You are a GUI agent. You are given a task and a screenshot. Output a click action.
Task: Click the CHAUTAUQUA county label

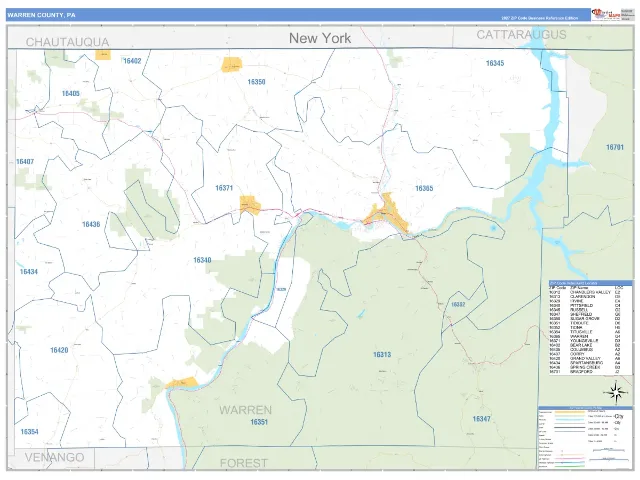coord(67,42)
